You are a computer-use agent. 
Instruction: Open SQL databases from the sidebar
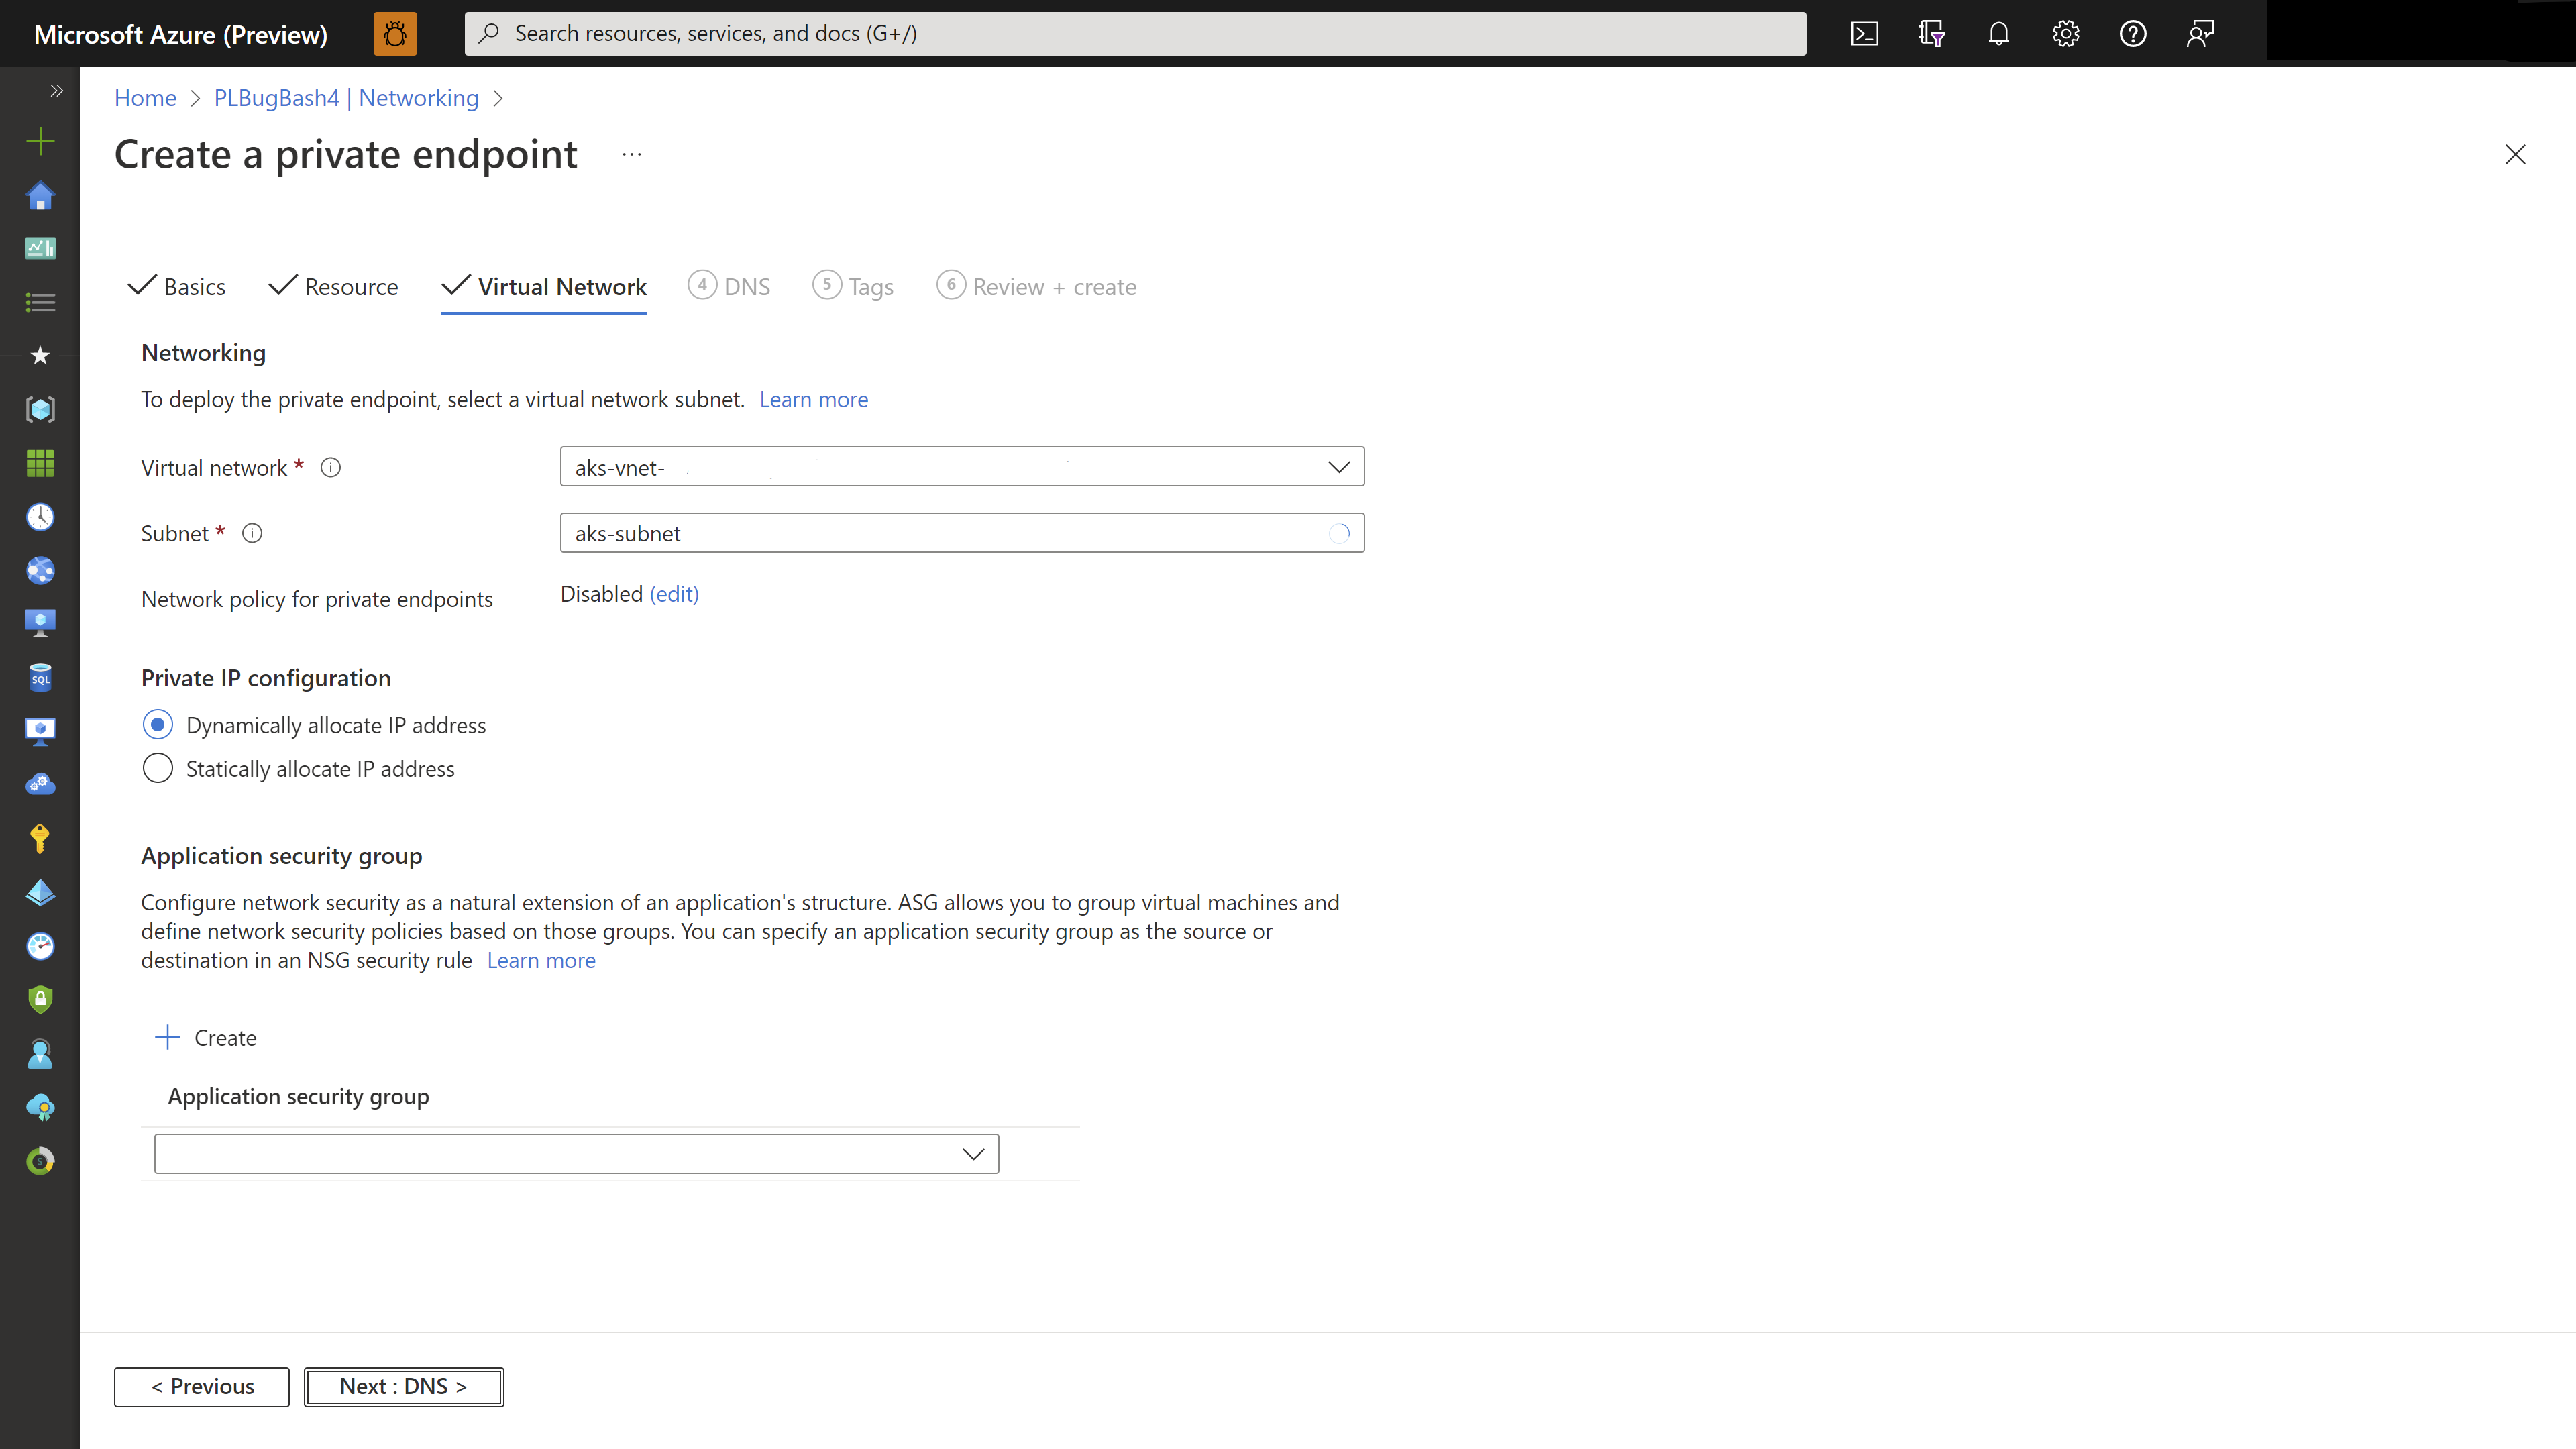click(x=40, y=677)
